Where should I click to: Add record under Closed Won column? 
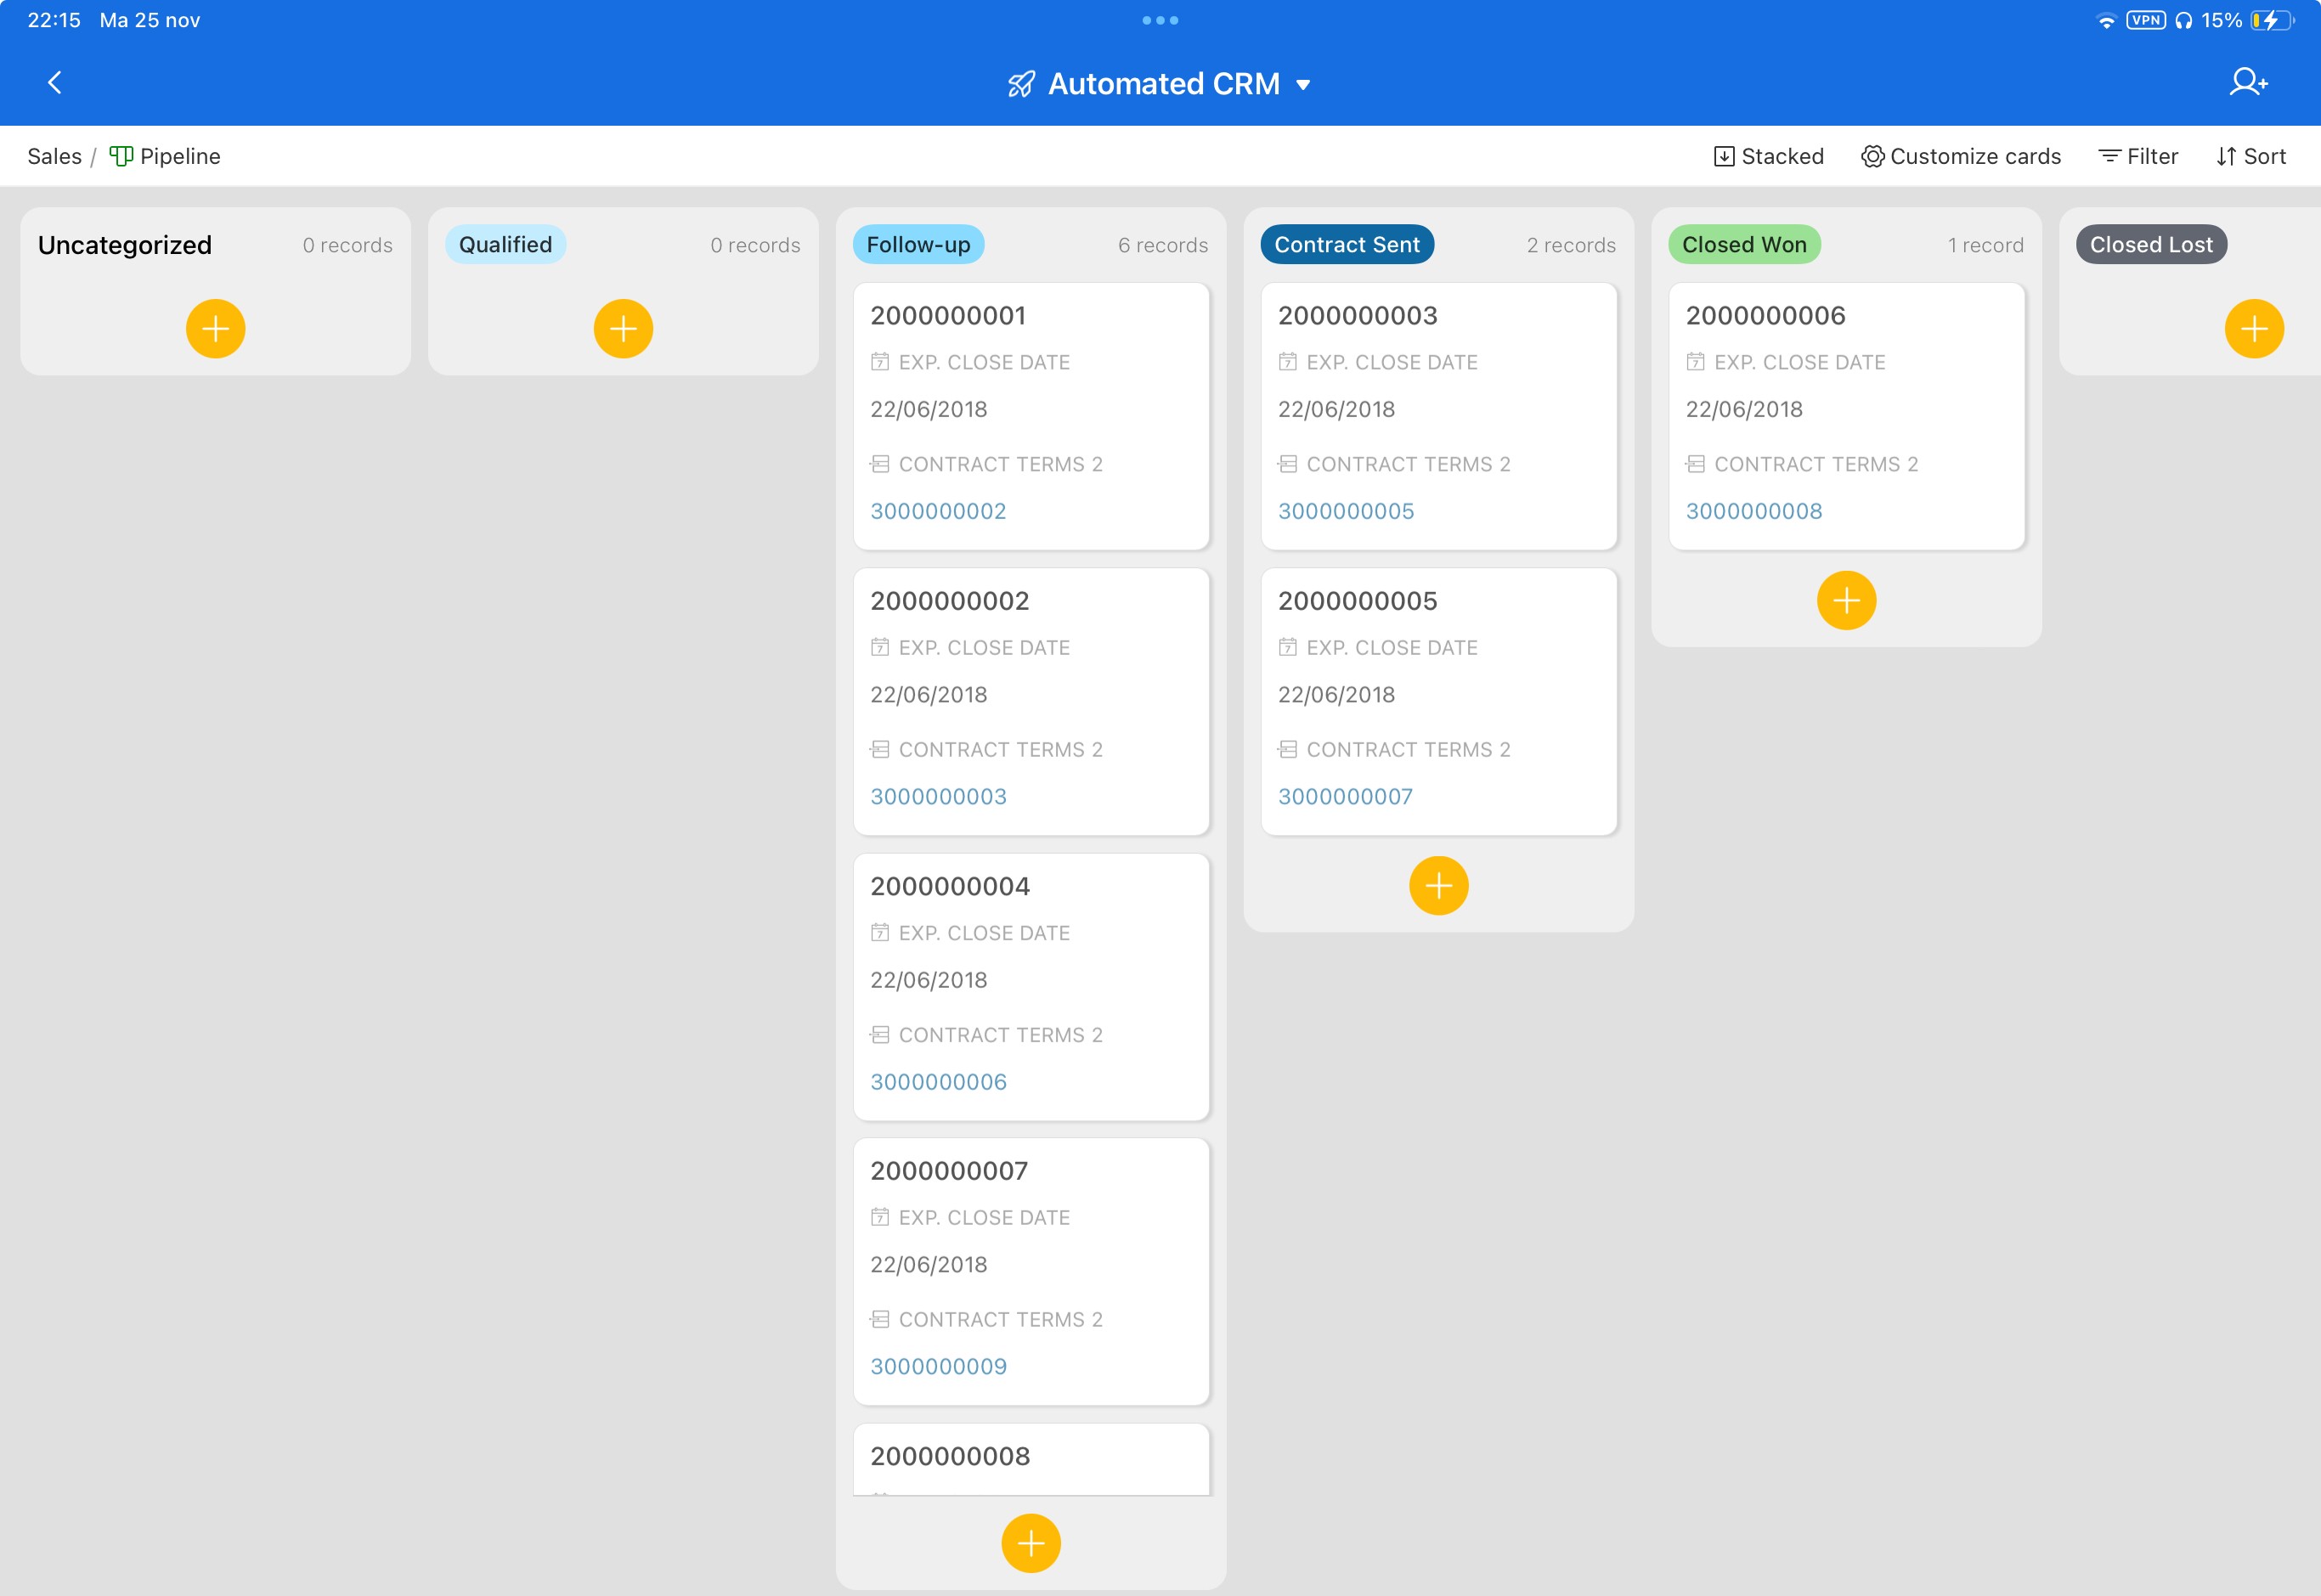pos(1846,601)
